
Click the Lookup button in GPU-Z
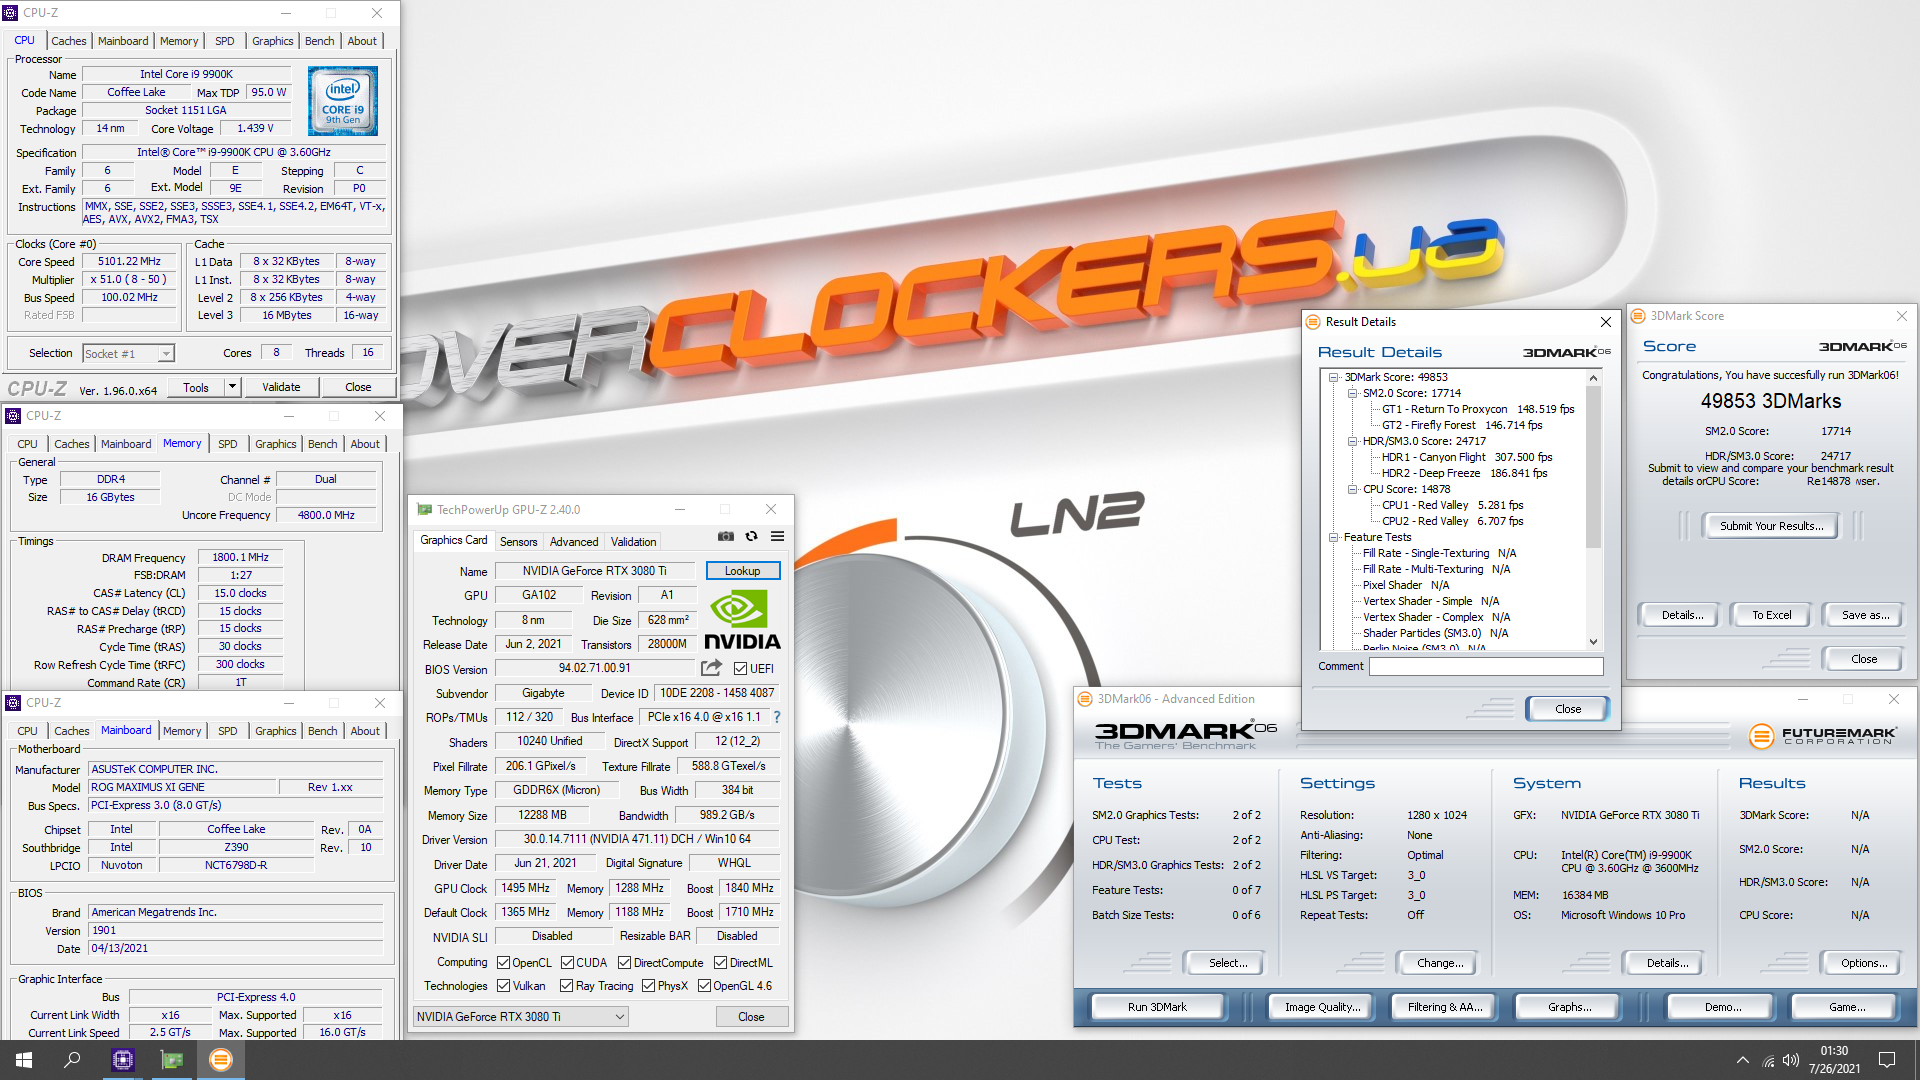point(742,571)
